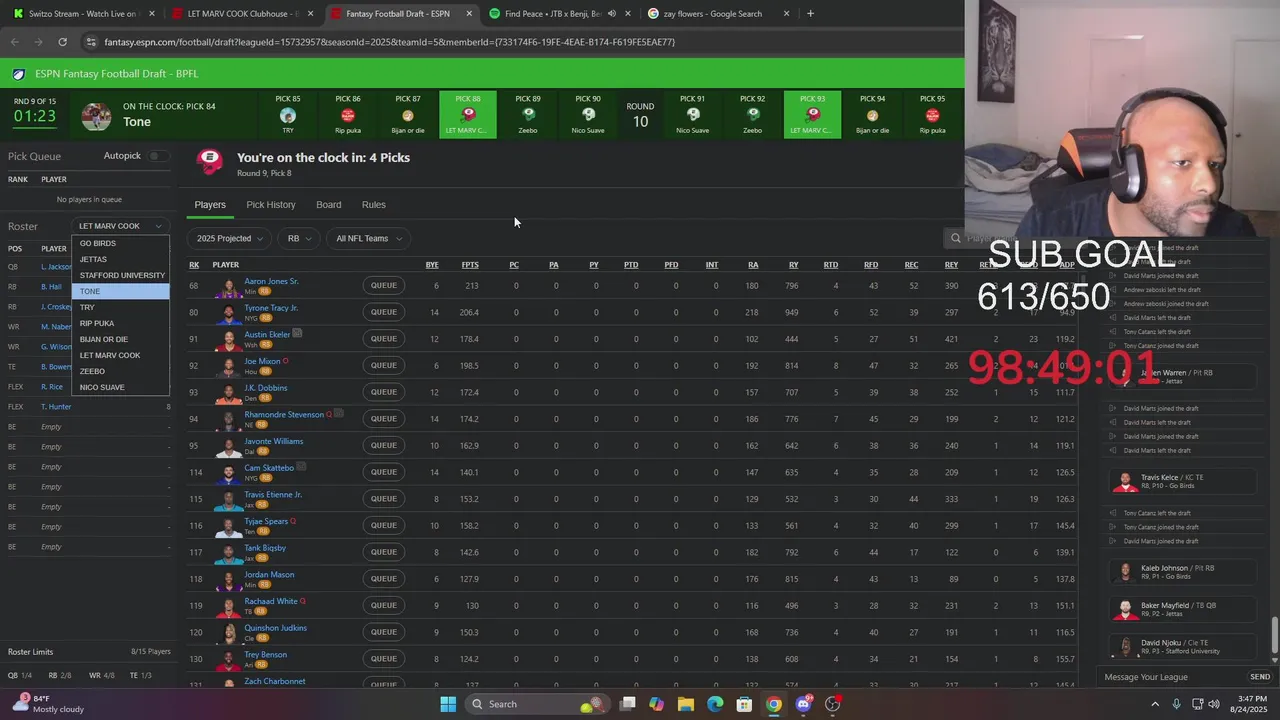Click the Pick 91 Nico Suave helmet icon

(692, 115)
